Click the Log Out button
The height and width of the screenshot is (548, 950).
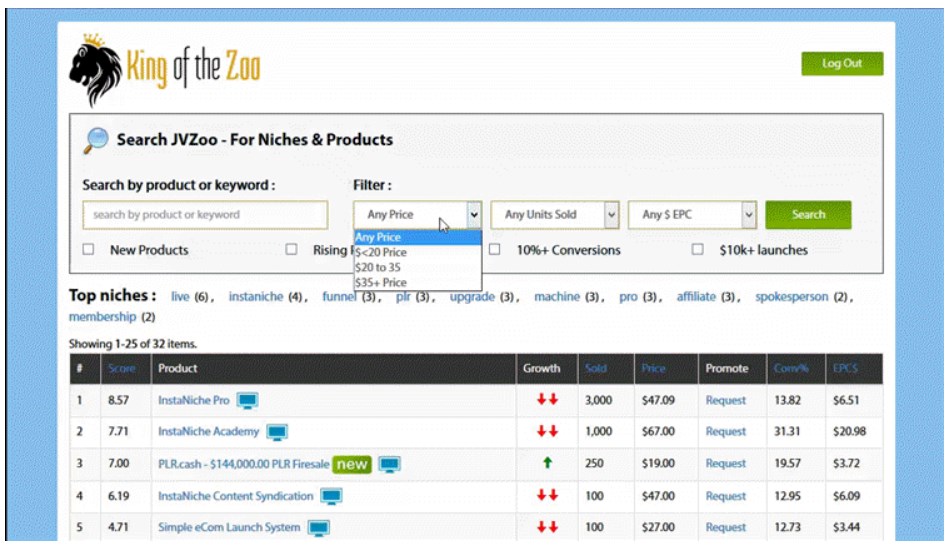pyautogui.click(x=842, y=64)
